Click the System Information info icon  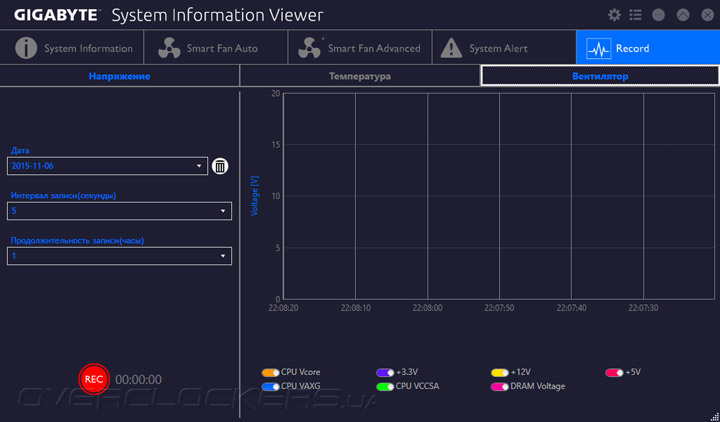click(x=26, y=48)
